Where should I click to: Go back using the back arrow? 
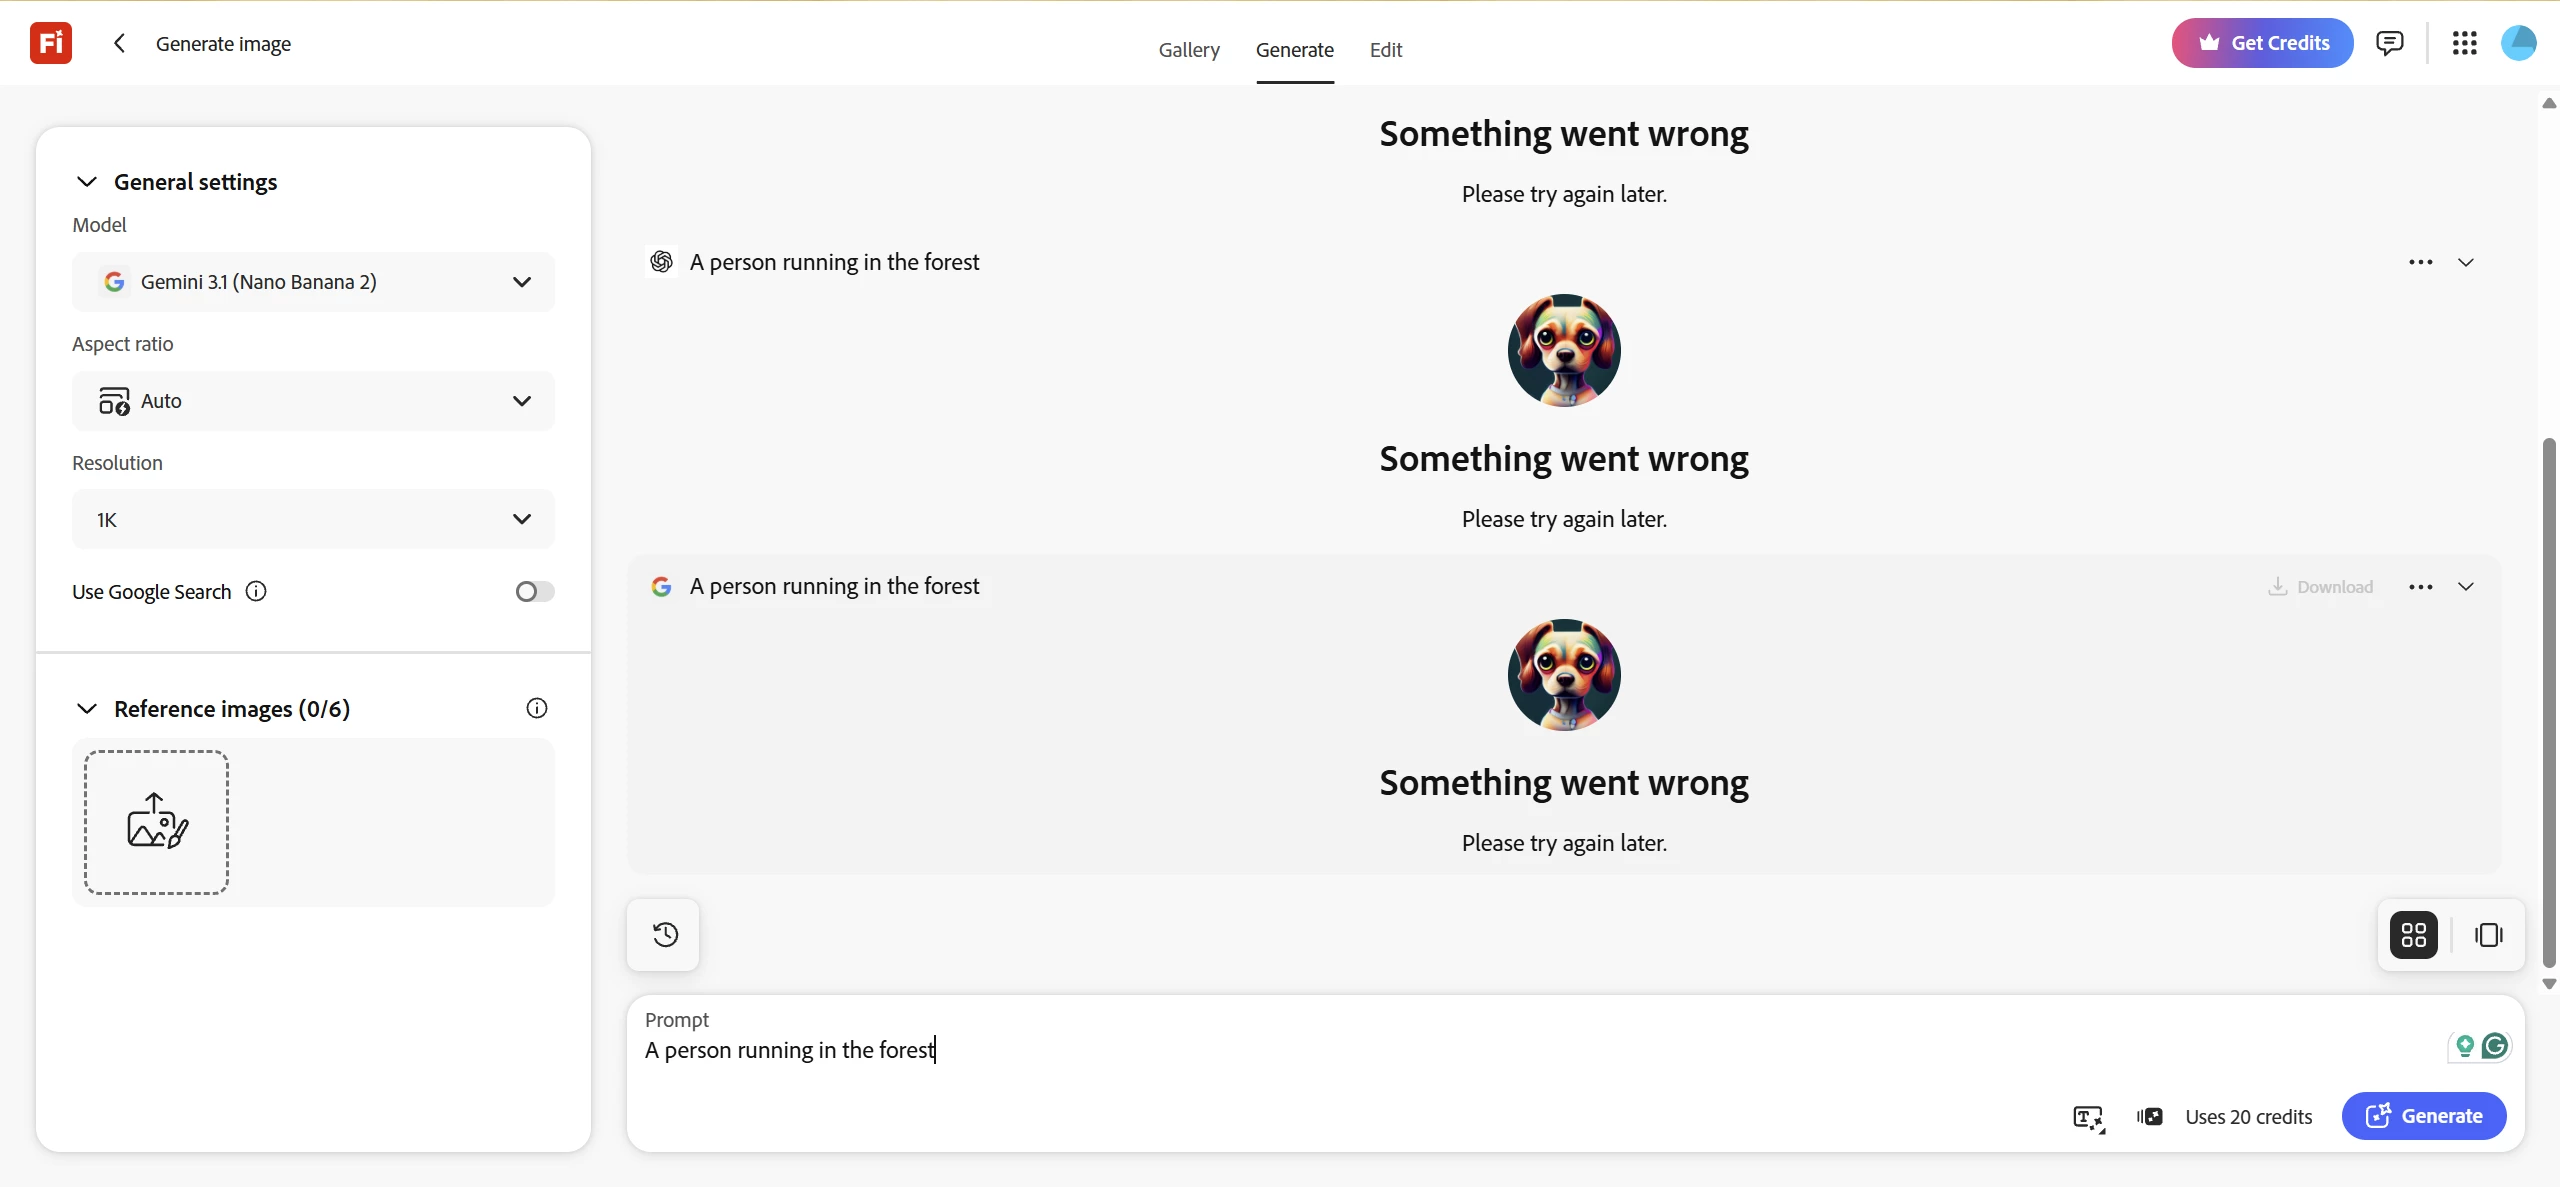coord(119,43)
